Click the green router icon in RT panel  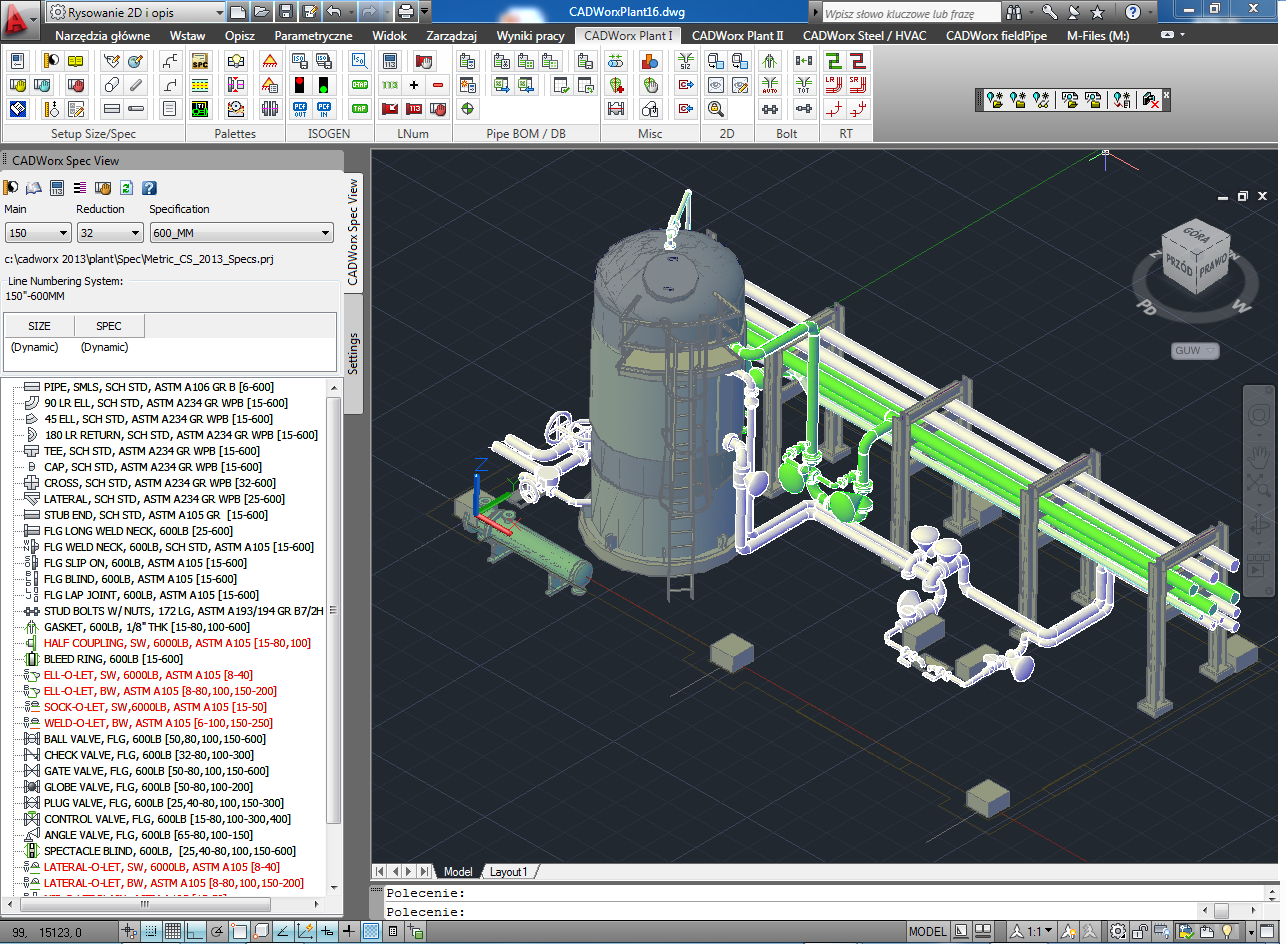[x=833, y=61]
